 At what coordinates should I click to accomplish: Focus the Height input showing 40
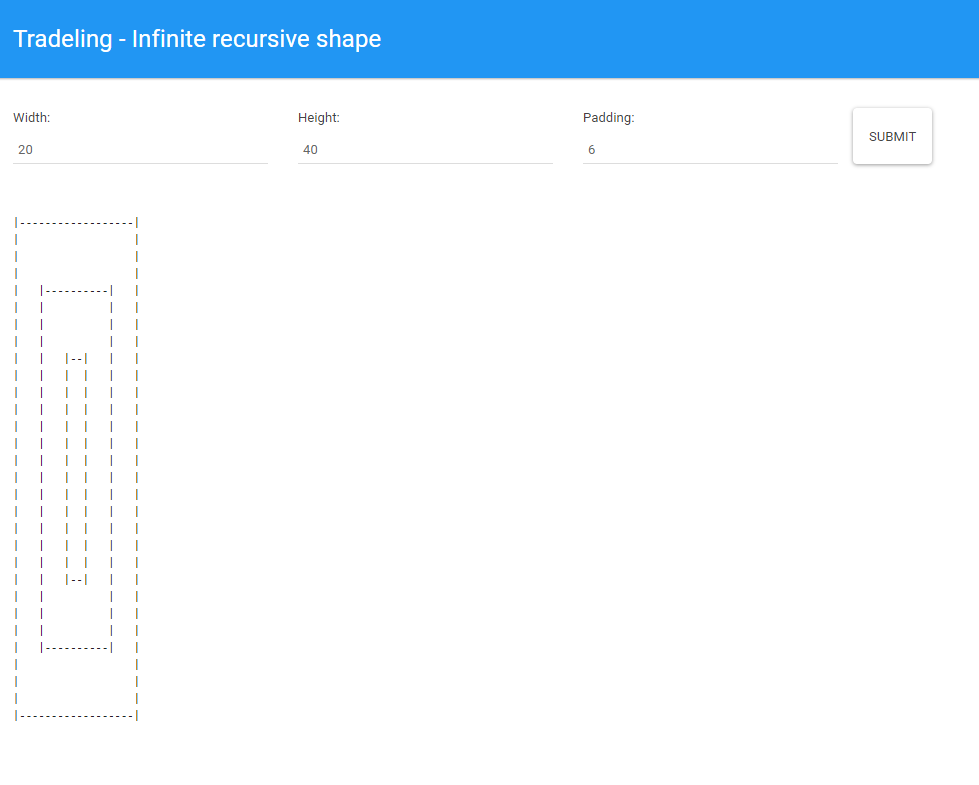point(425,150)
